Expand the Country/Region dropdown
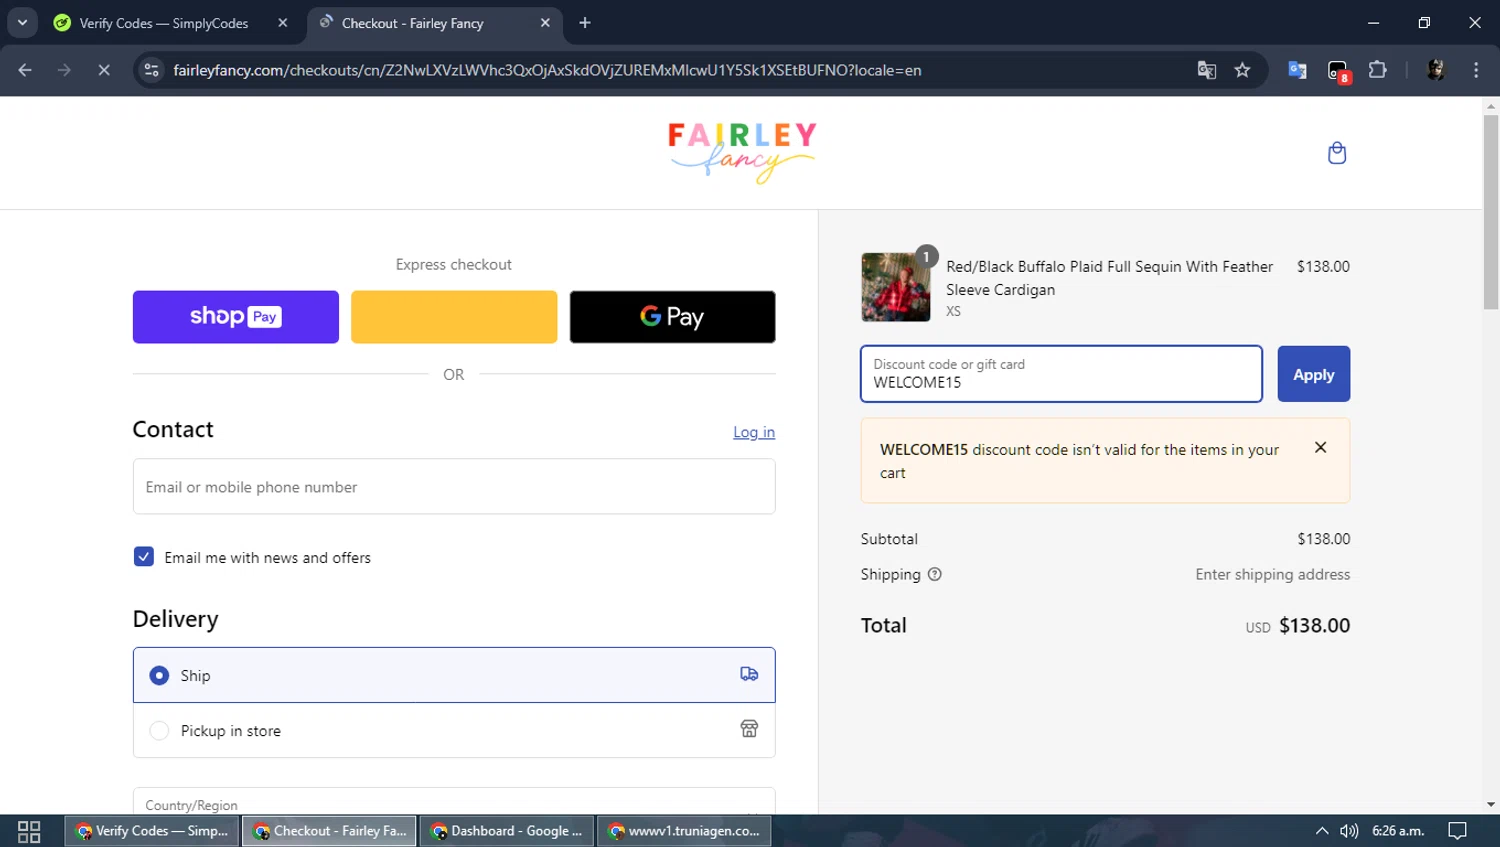This screenshot has width=1500, height=847. (x=454, y=802)
